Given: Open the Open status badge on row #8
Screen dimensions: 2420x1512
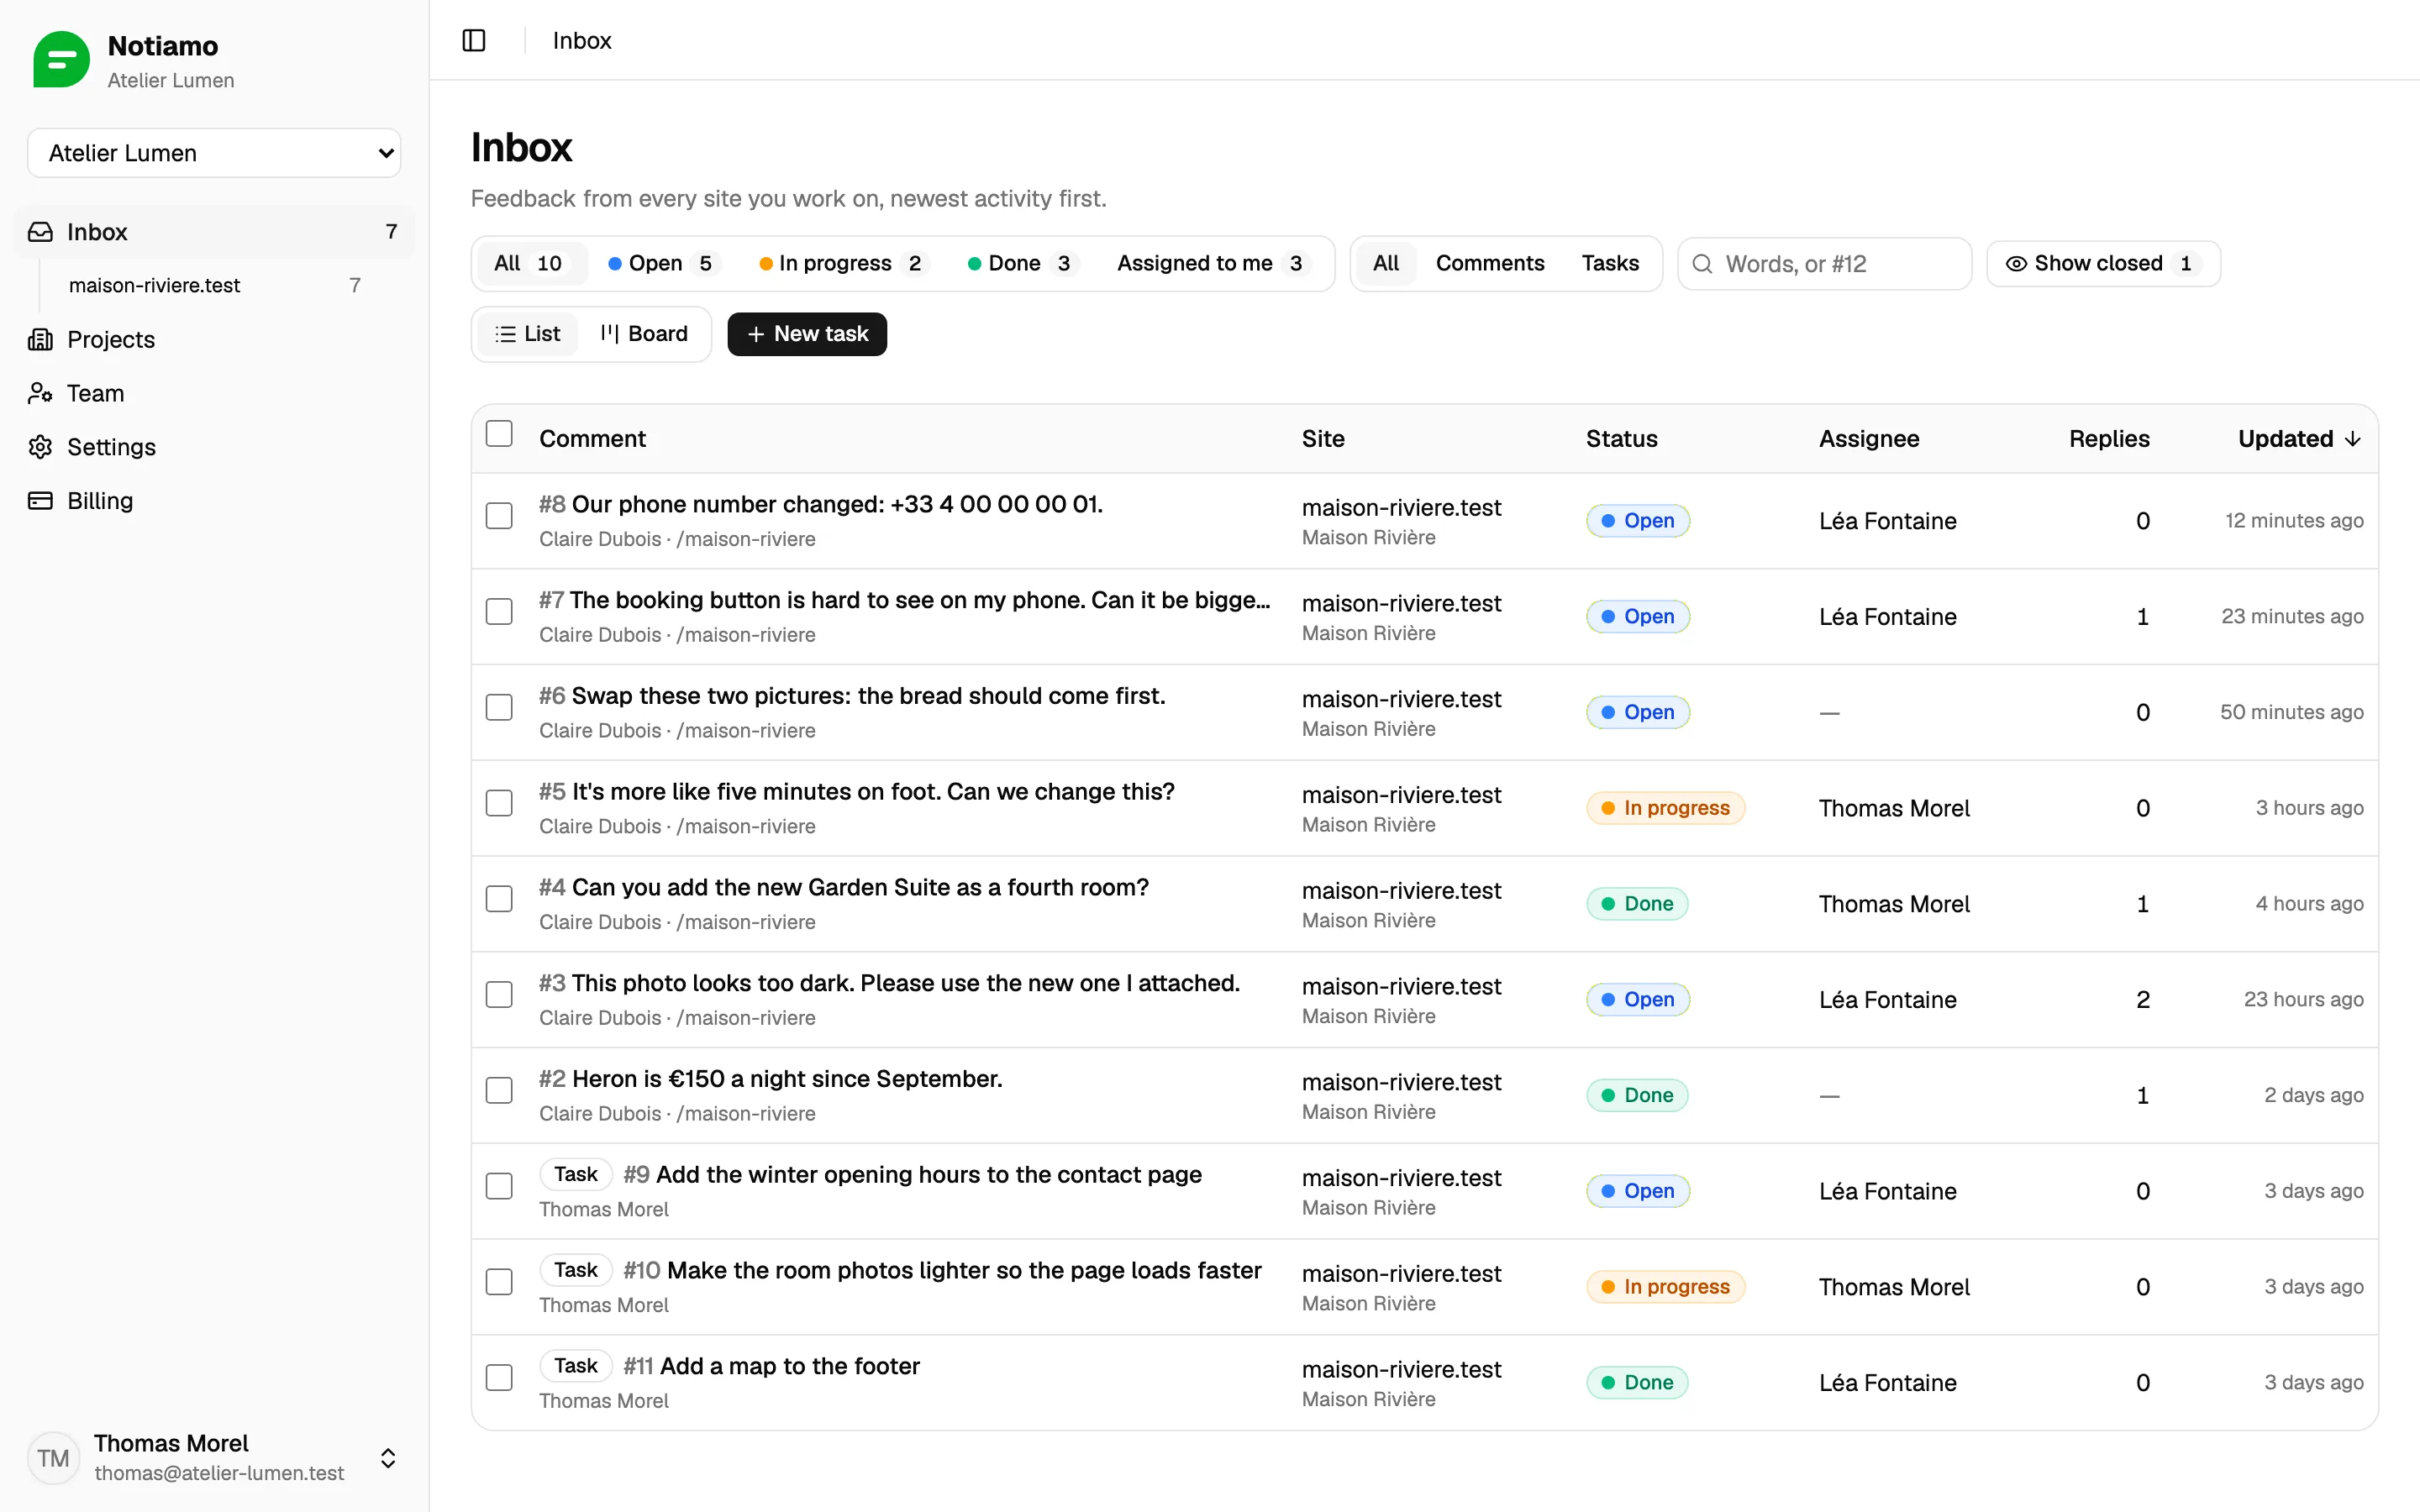Looking at the screenshot, I should (1638, 521).
